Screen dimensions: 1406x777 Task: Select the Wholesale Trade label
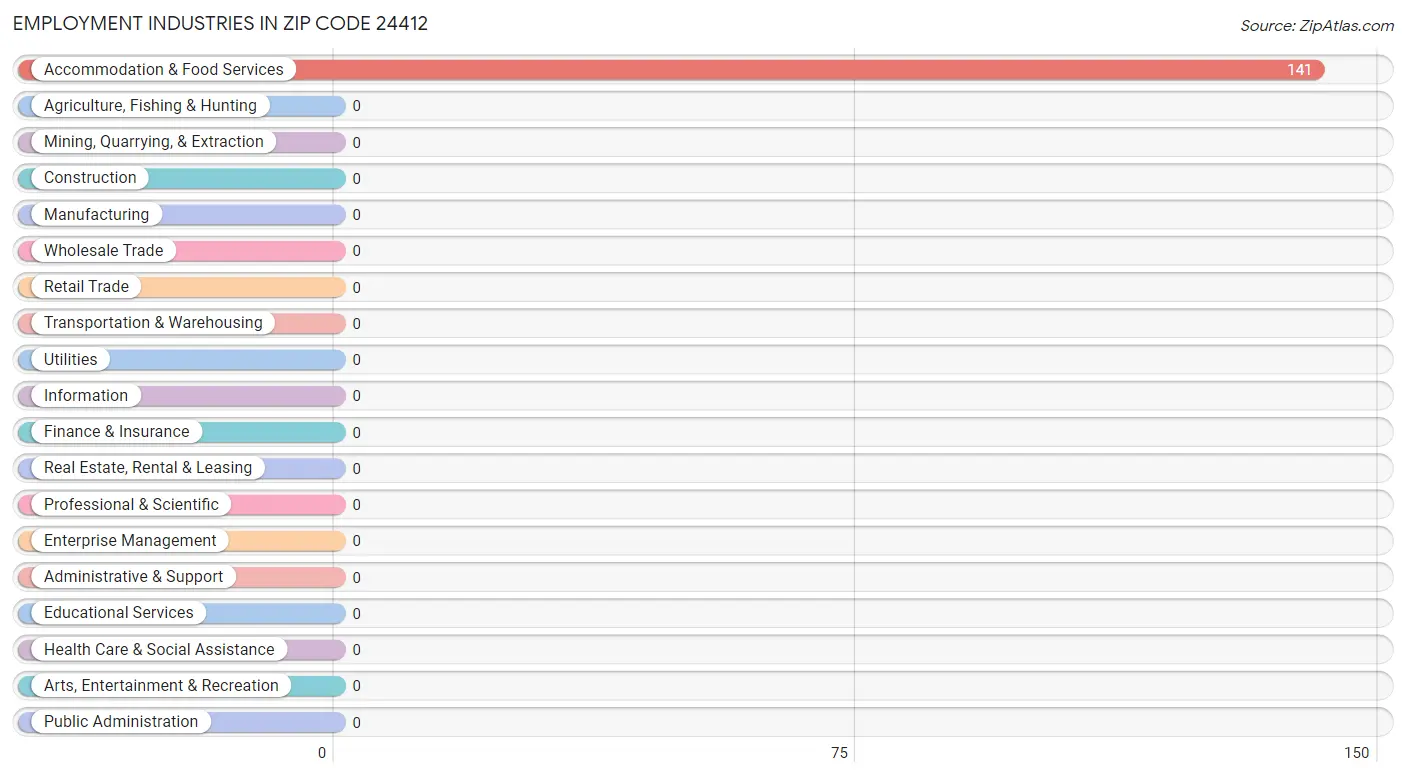(x=103, y=251)
